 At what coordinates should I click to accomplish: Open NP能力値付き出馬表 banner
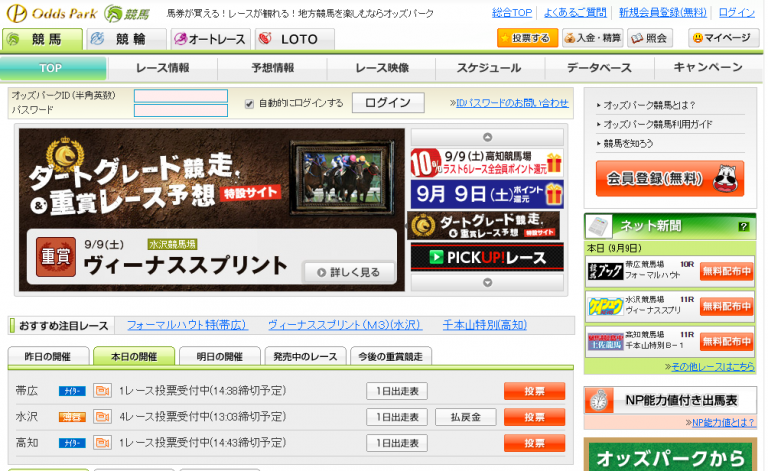[670, 400]
